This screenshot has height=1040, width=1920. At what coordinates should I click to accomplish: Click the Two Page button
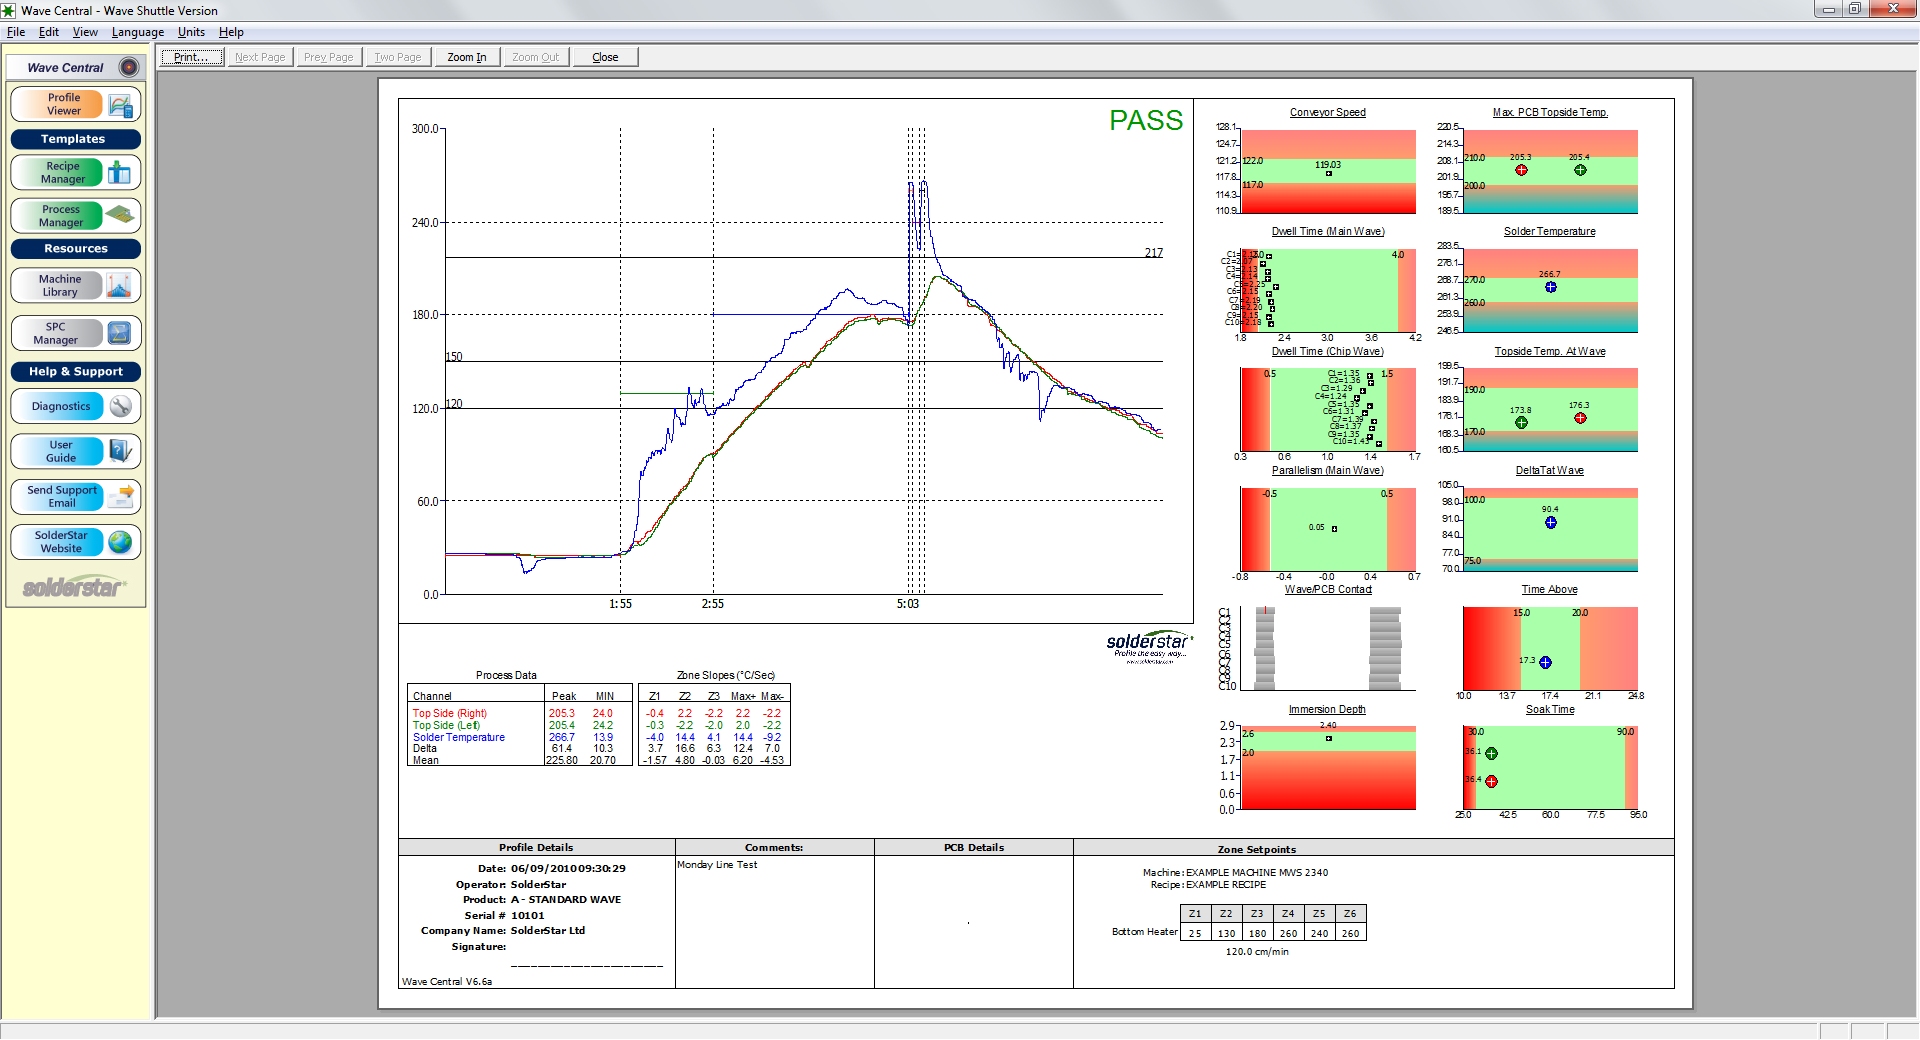(x=398, y=57)
